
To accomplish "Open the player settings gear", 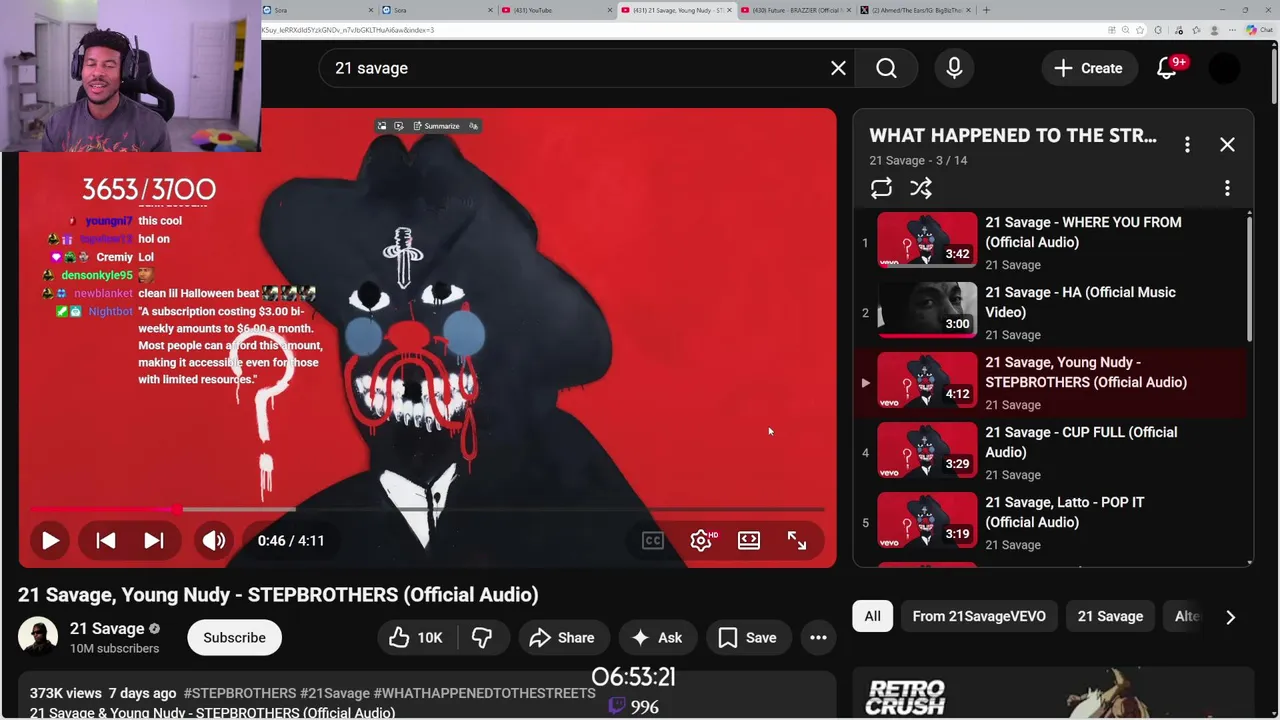I will [x=701, y=540].
